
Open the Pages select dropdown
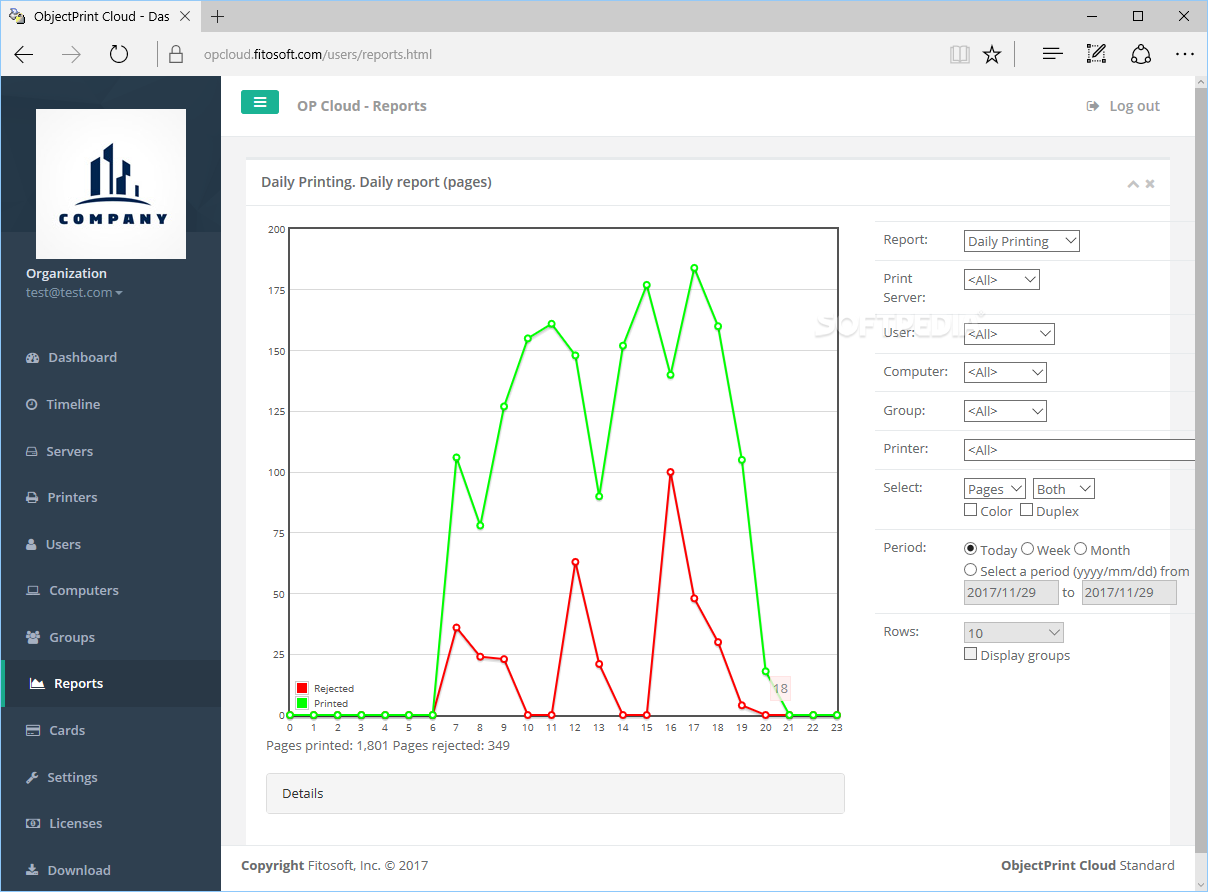pyautogui.click(x=995, y=489)
